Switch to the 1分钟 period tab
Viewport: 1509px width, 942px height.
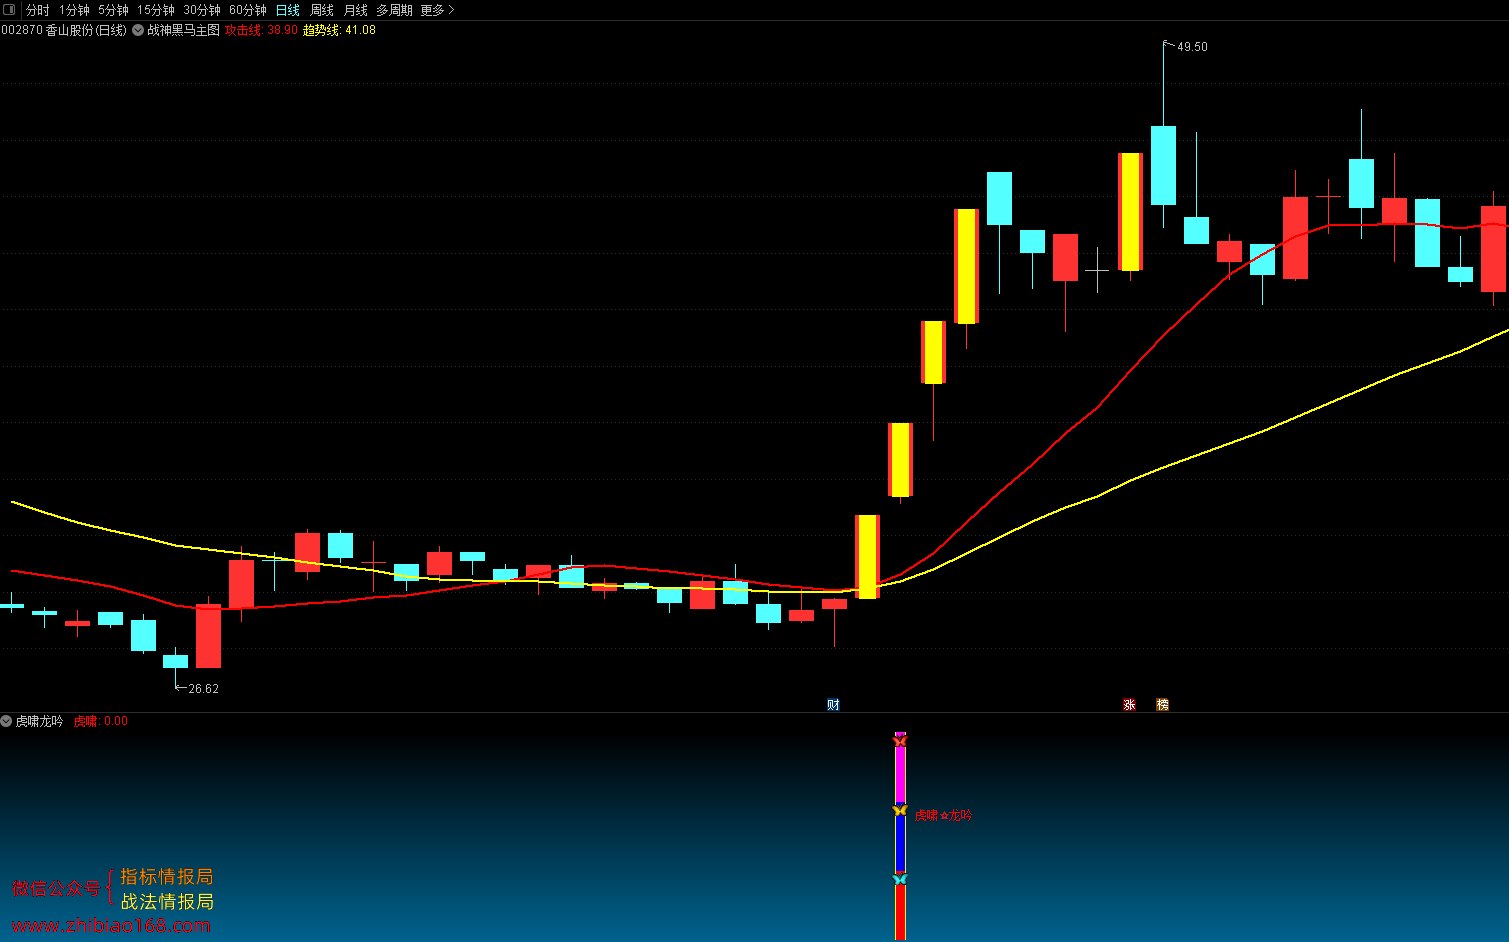click(x=74, y=10)
